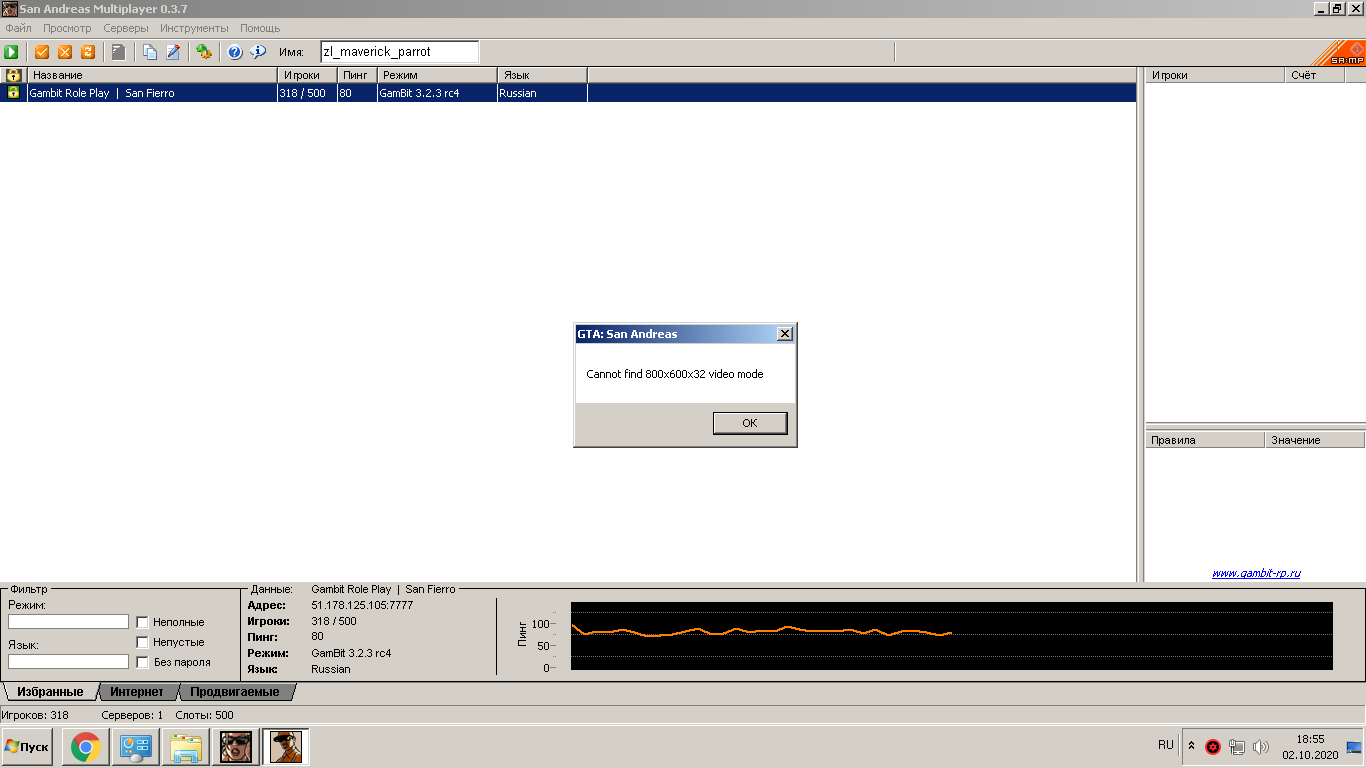Open the Файл menu
The height and width of the screenshot is (768, 1366).
[x=18, y=28]
